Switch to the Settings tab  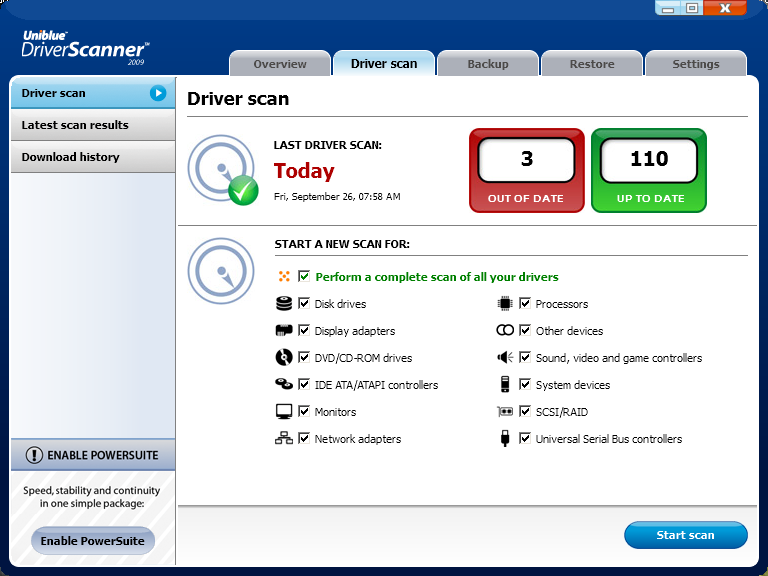point(695,64)
